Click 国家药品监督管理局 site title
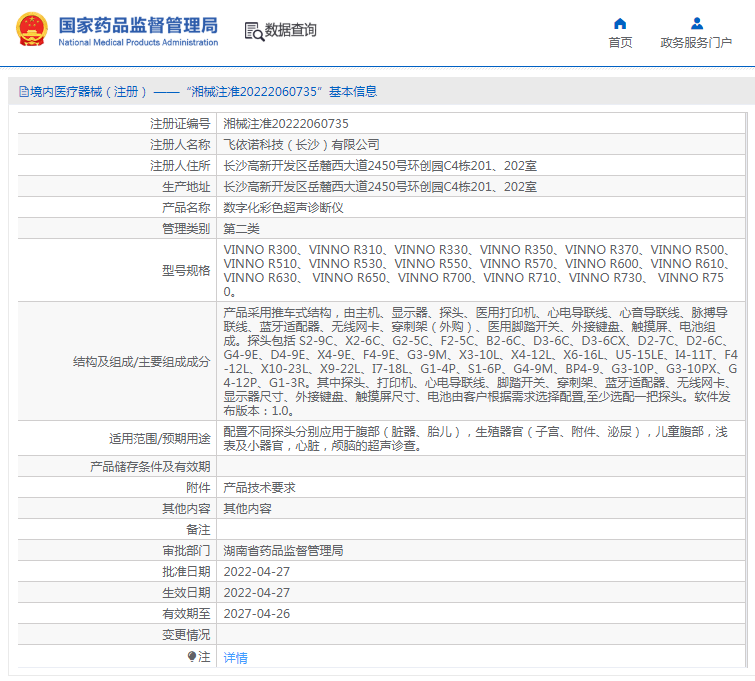The image size is (755, 681). click(x=138, y=25)
